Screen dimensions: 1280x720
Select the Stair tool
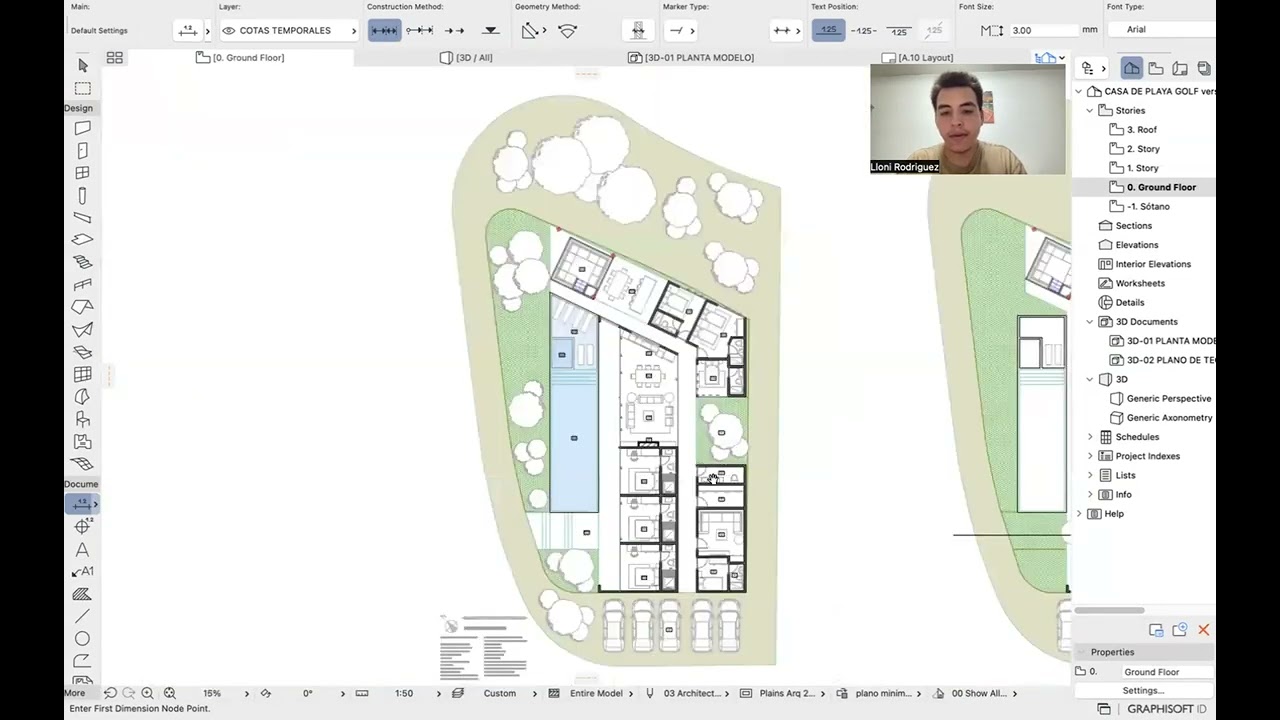pyautogui.click(x=83, y=262)
